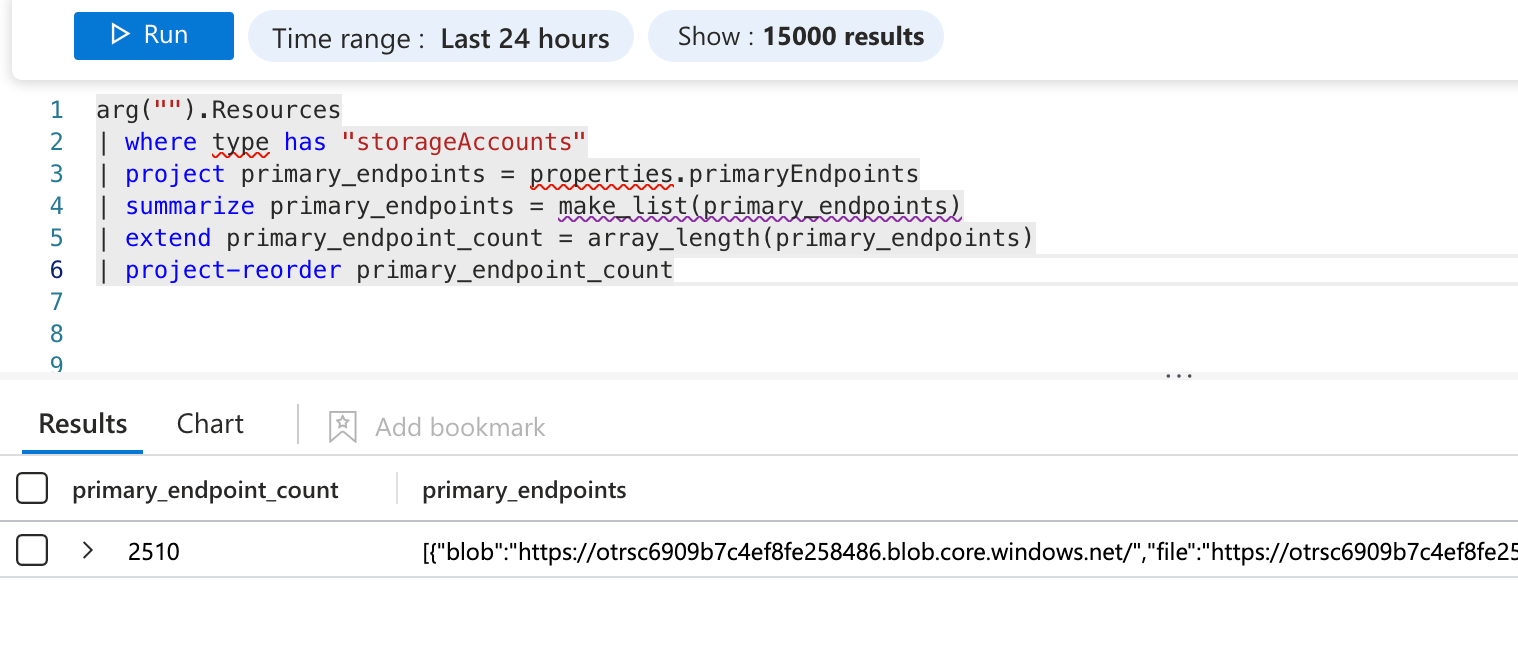Click the Run query button
The image size is (1518, 654).
tap(153, 36)
